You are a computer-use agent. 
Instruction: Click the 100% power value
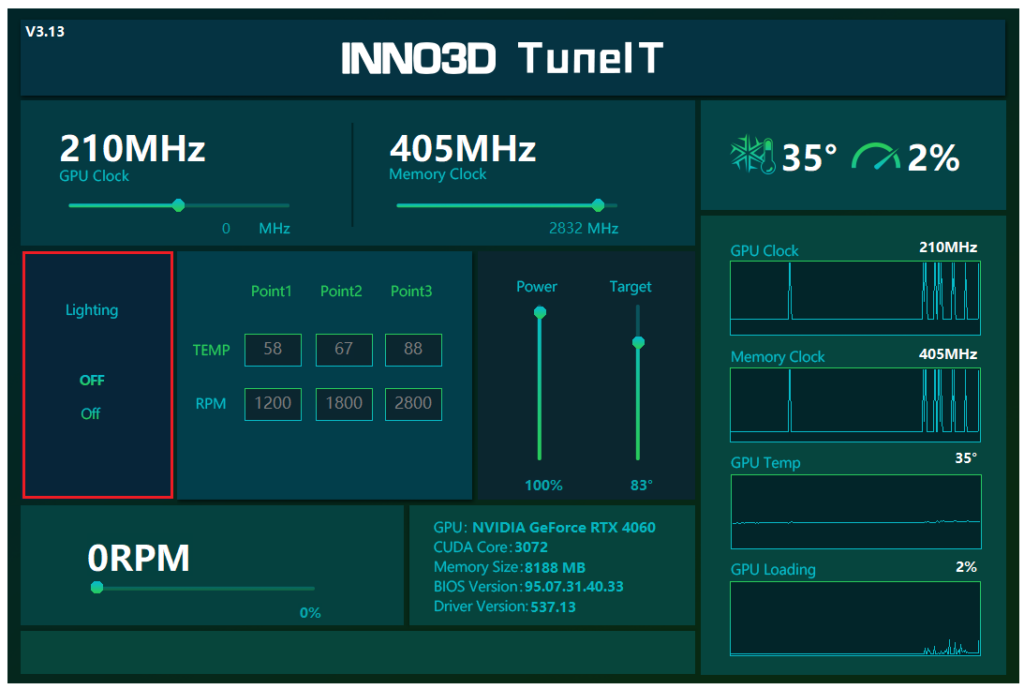543,485
